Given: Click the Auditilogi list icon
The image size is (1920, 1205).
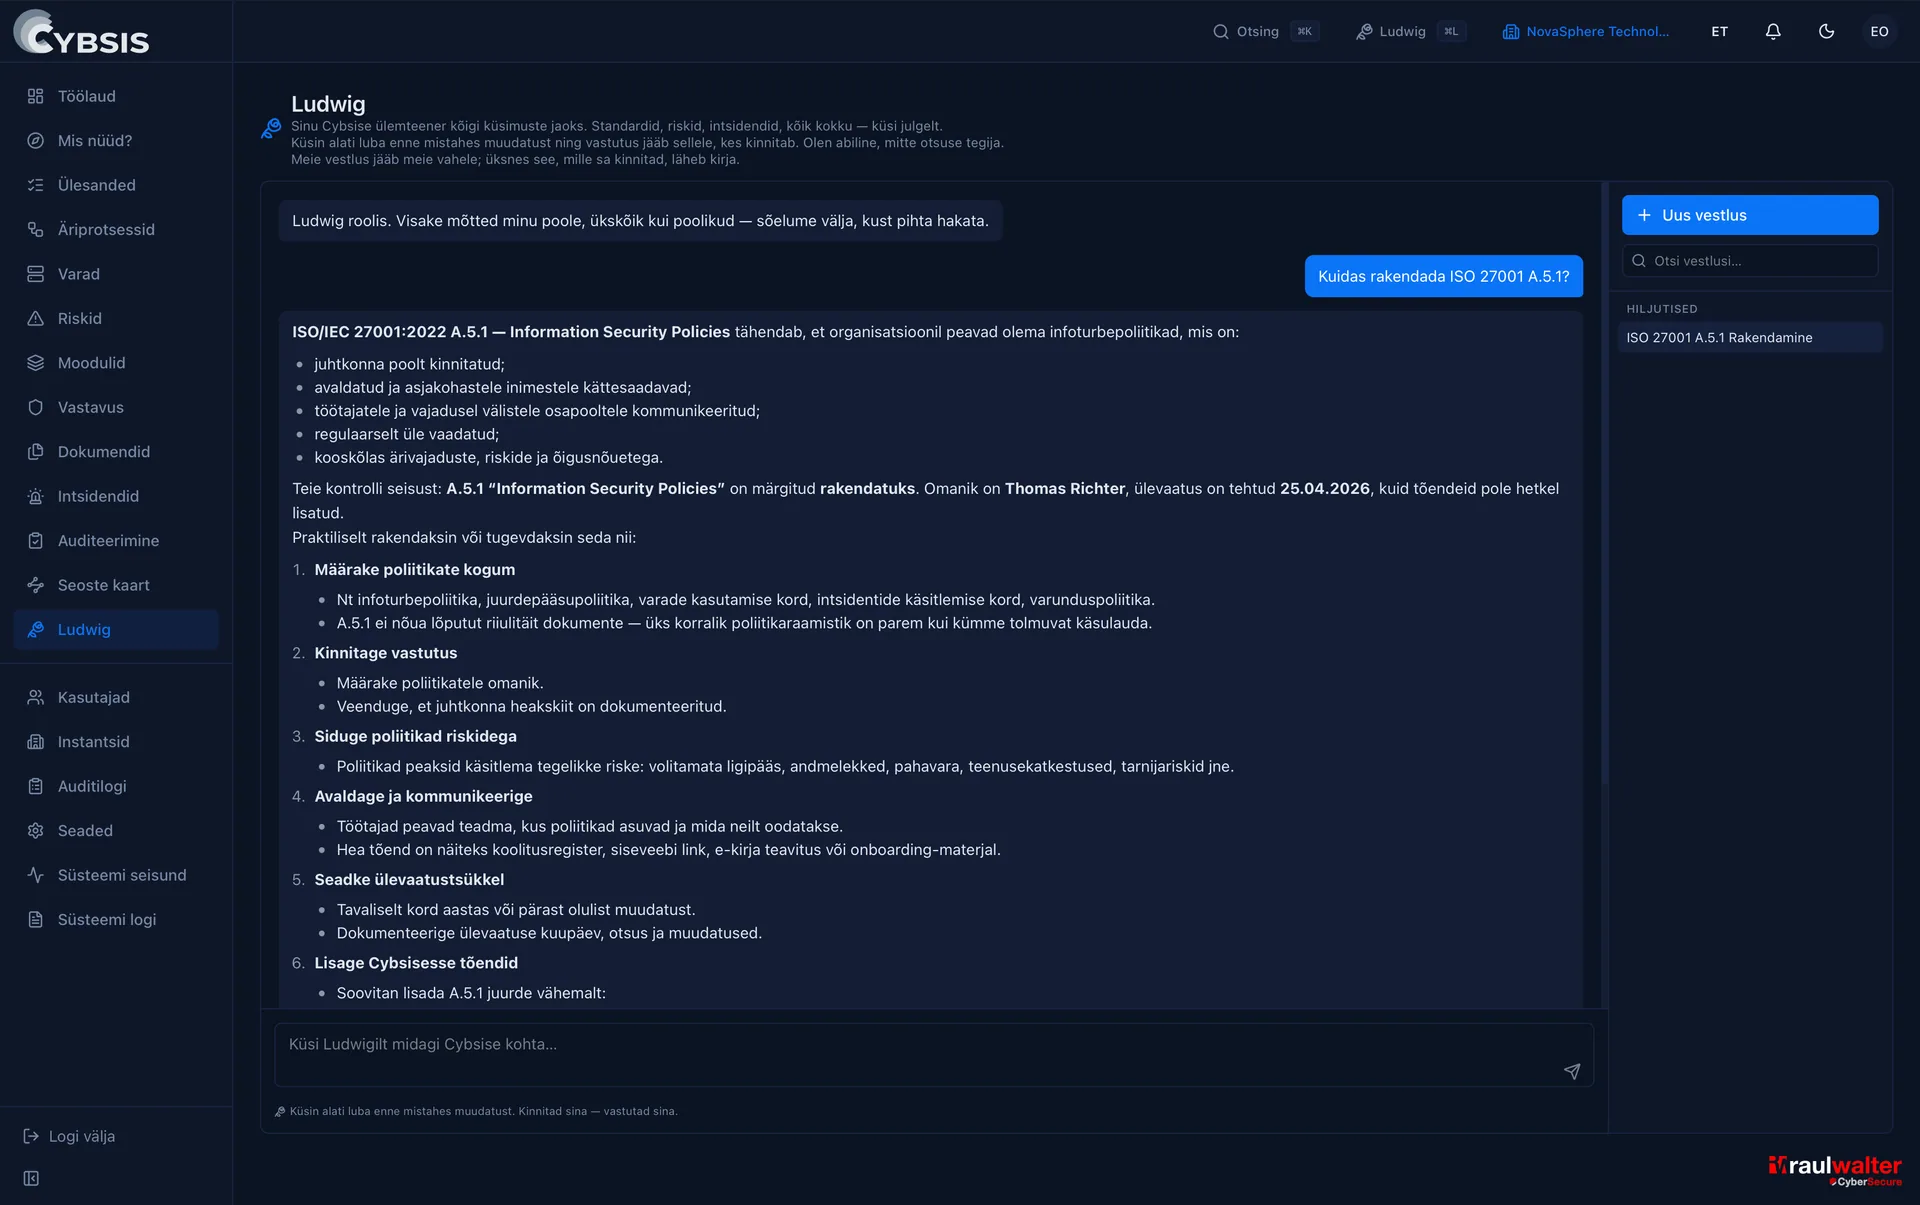Looking at the screenshot, I should [x=36, y=787].
